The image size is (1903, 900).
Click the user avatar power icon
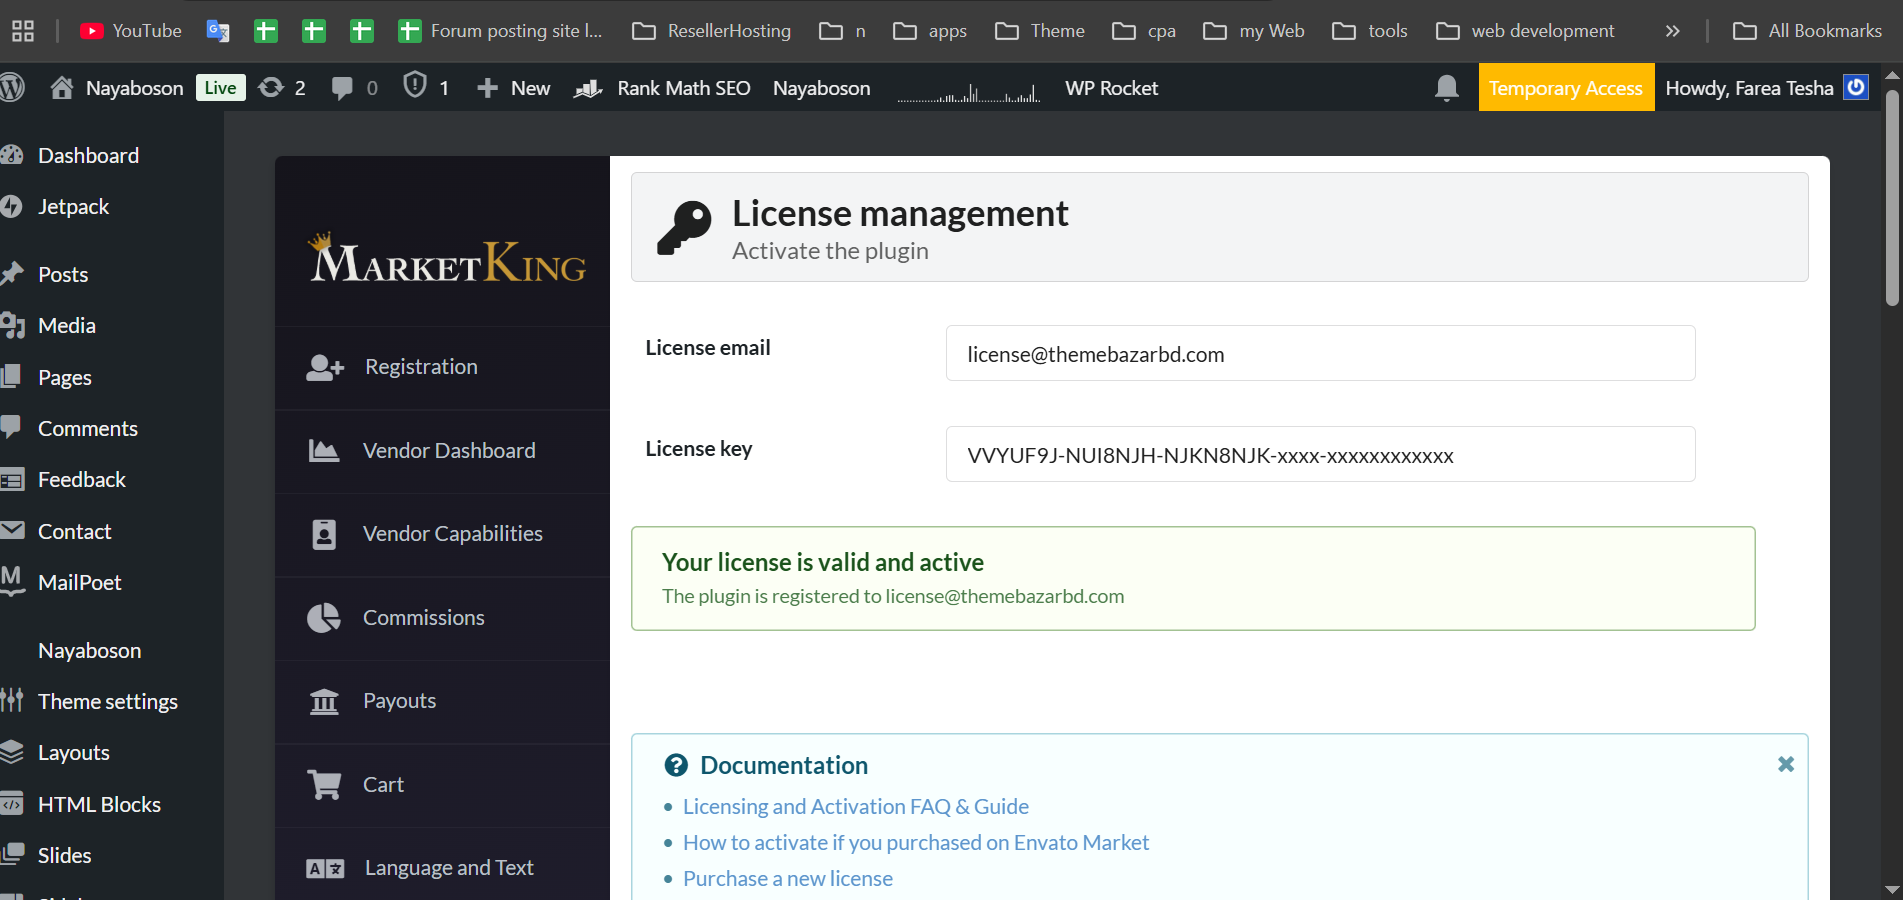1856,87
